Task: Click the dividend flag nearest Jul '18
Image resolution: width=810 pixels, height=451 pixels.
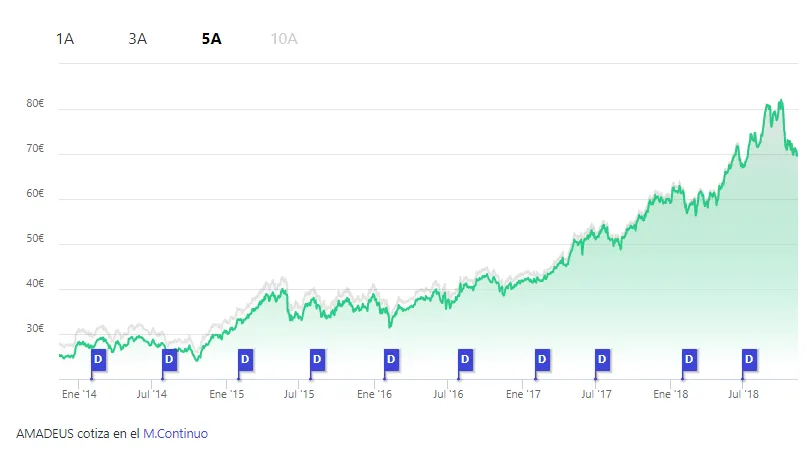Action: coord(749,358)
